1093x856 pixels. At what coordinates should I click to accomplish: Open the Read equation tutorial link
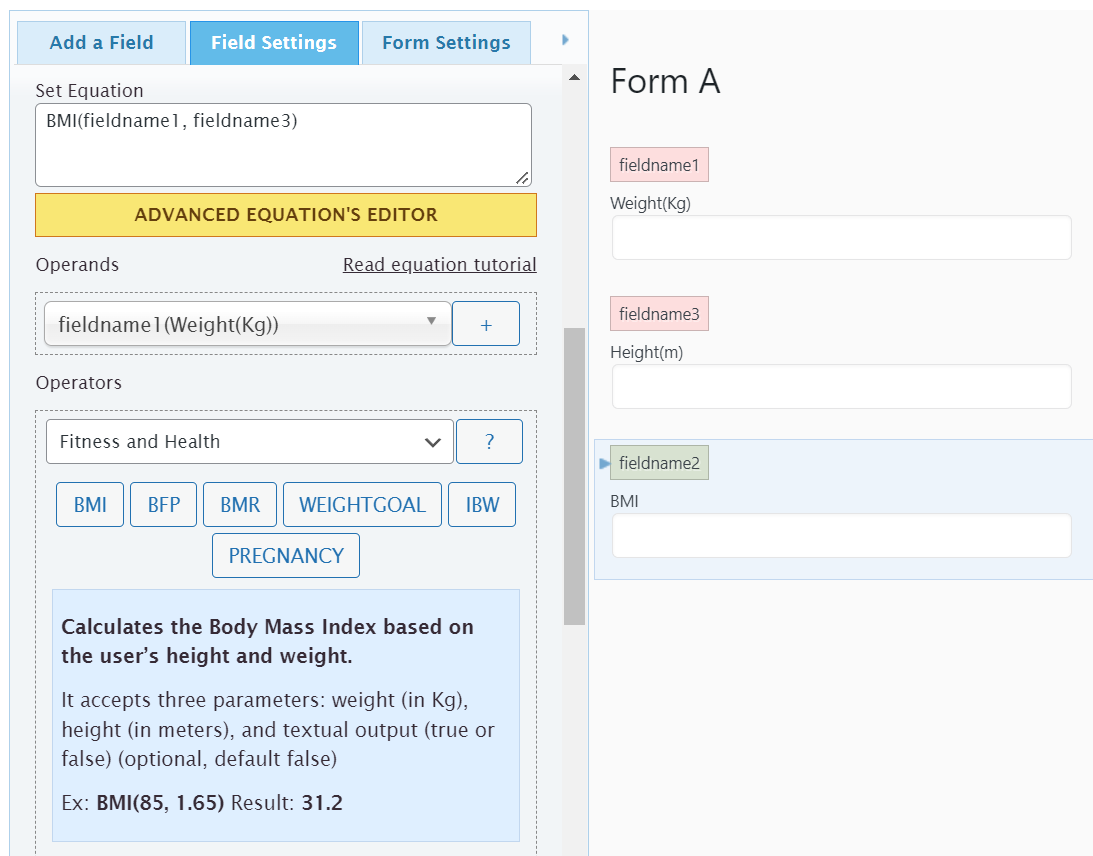(439, 265)
